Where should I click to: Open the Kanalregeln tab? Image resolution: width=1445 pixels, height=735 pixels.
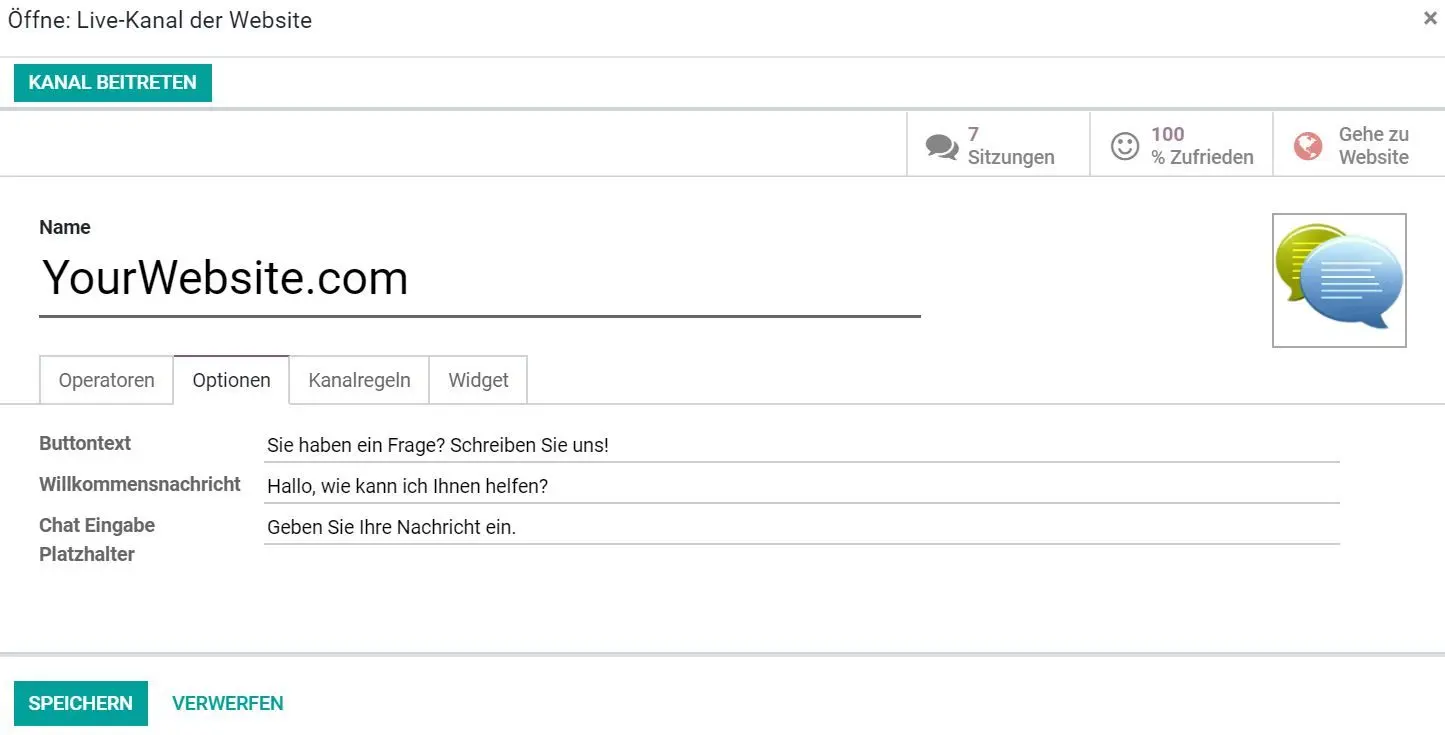click(359, 380)
